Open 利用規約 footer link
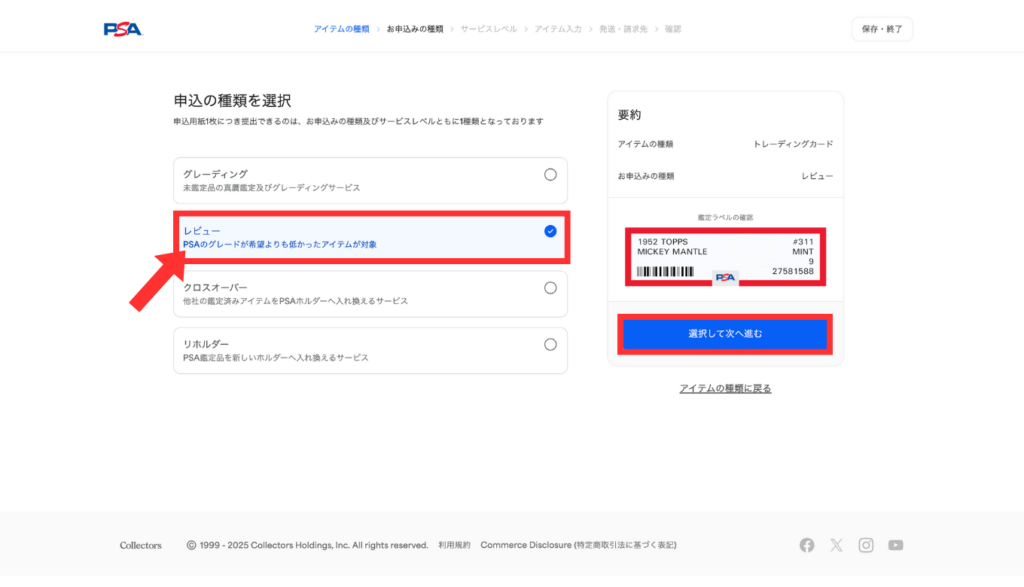 454,545
